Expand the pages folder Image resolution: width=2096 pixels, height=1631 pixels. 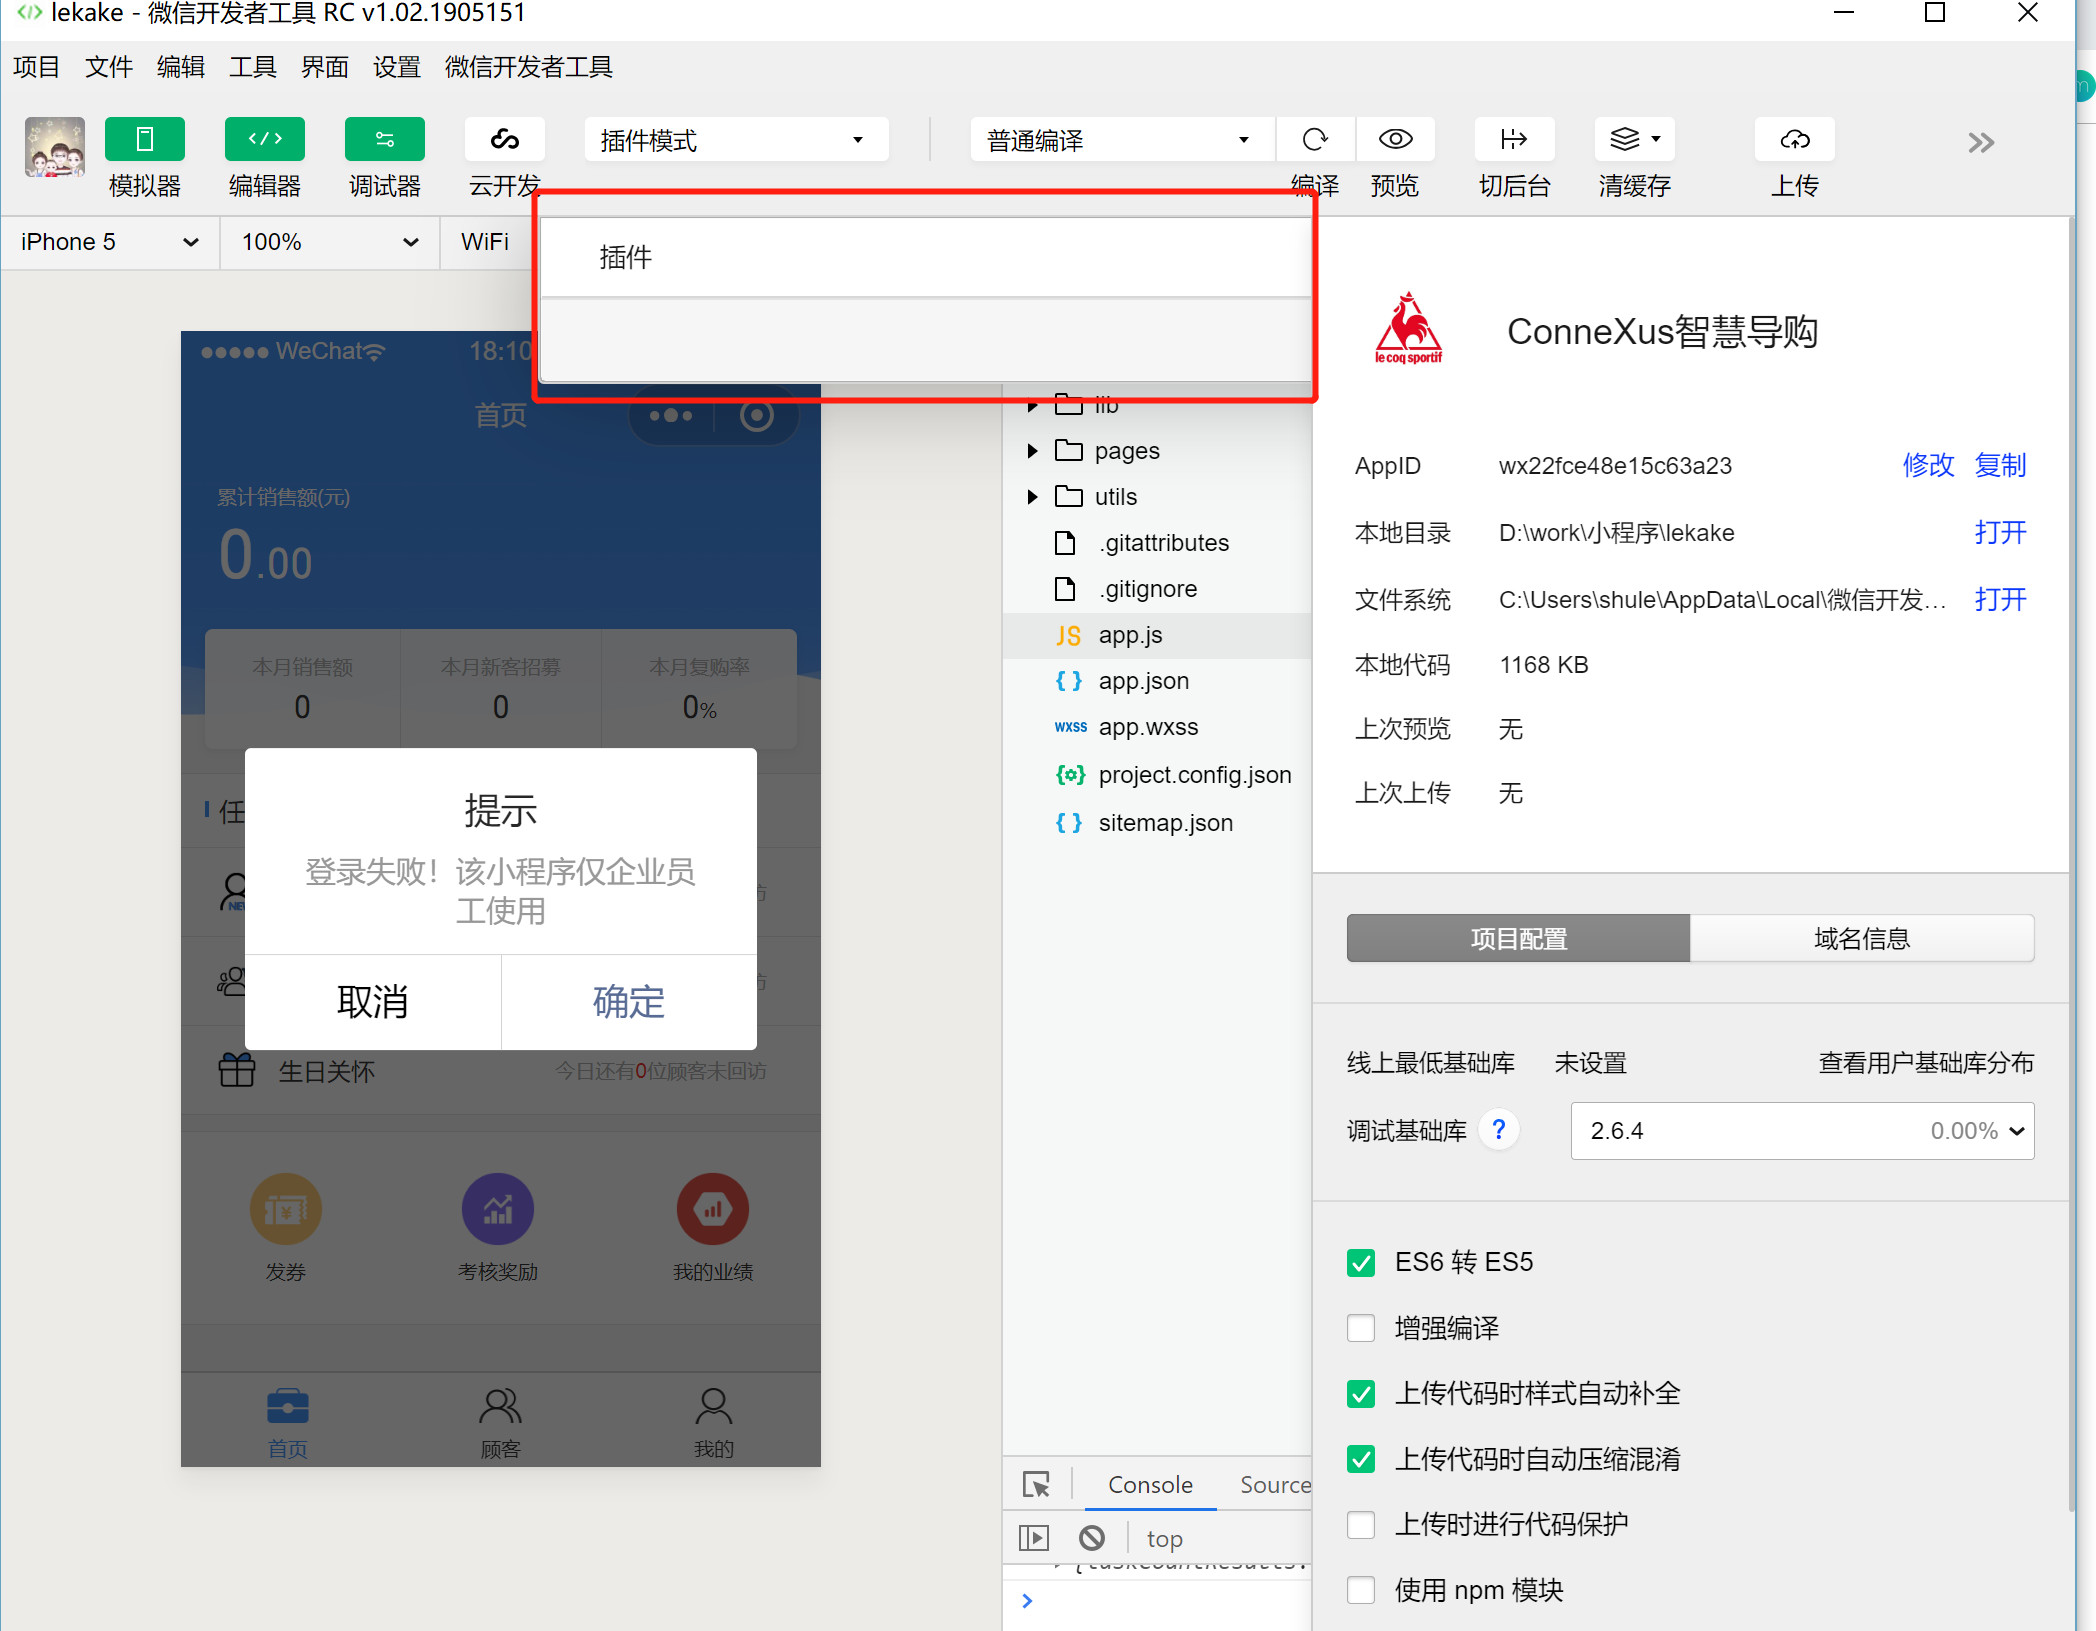coord(1033,451)
